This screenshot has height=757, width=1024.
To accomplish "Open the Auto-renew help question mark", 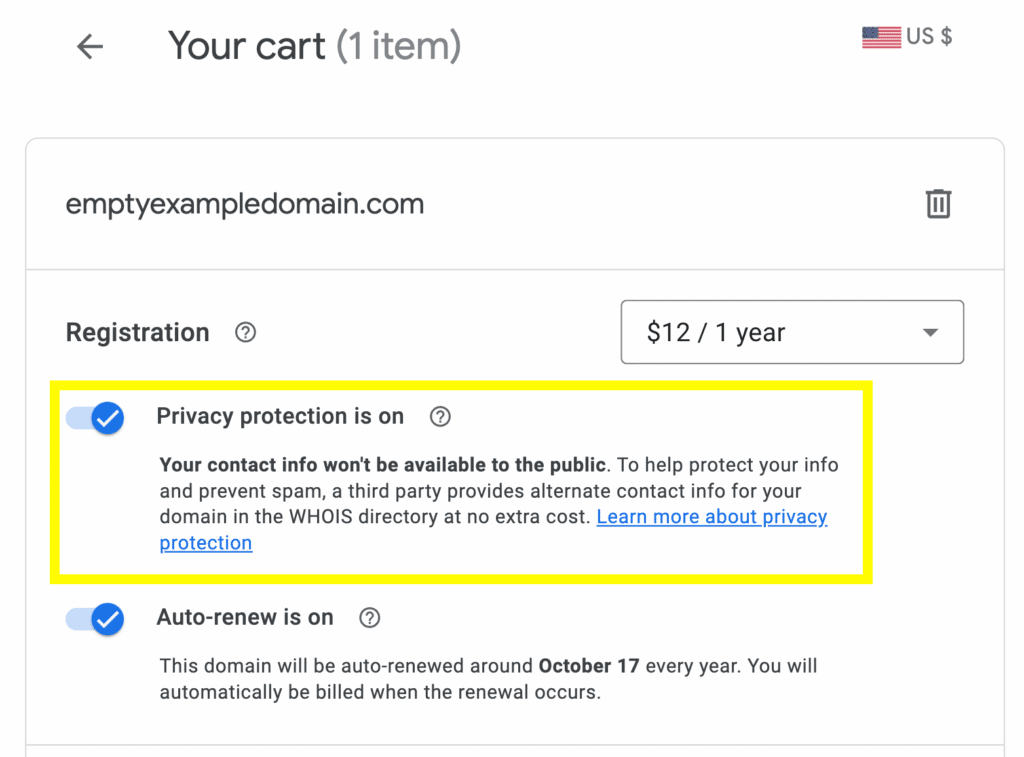I will coord(370,617).
